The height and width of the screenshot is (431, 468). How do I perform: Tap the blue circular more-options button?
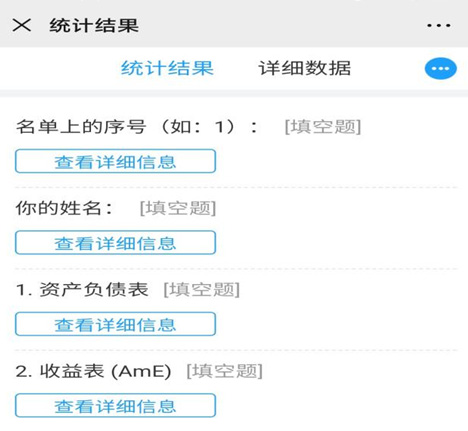coord(440,69)
